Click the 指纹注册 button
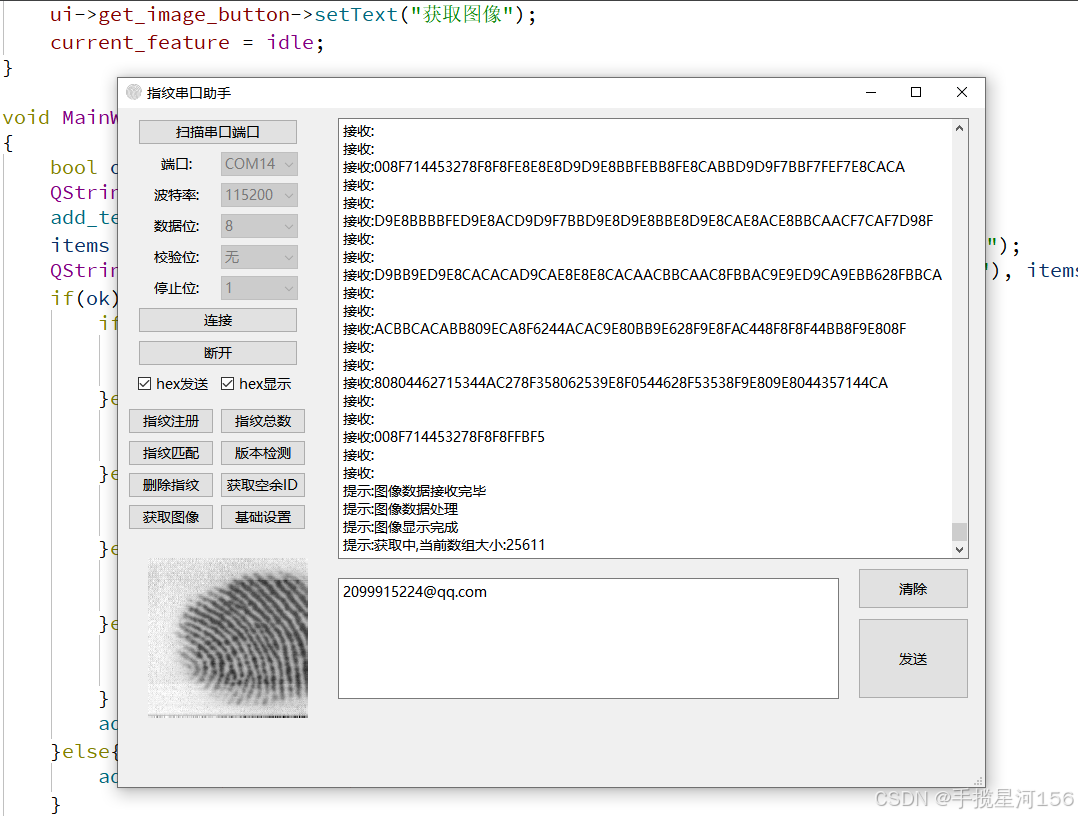Image resolution: width=1078 pixels, height=816 pixels. 170,421
